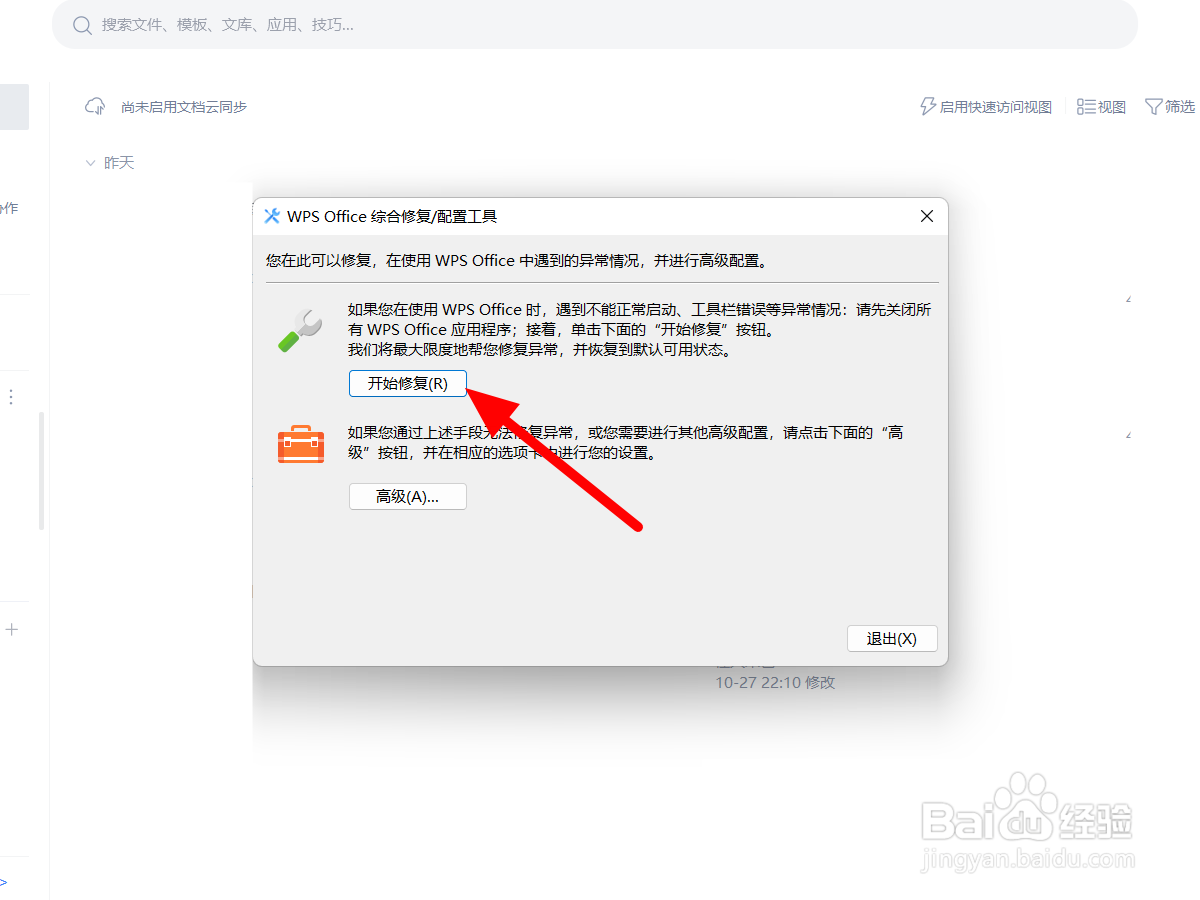The width and height of the screenshot is (1200, 900).
Task: Open the 视图 view options
Action: point(1101,106)
